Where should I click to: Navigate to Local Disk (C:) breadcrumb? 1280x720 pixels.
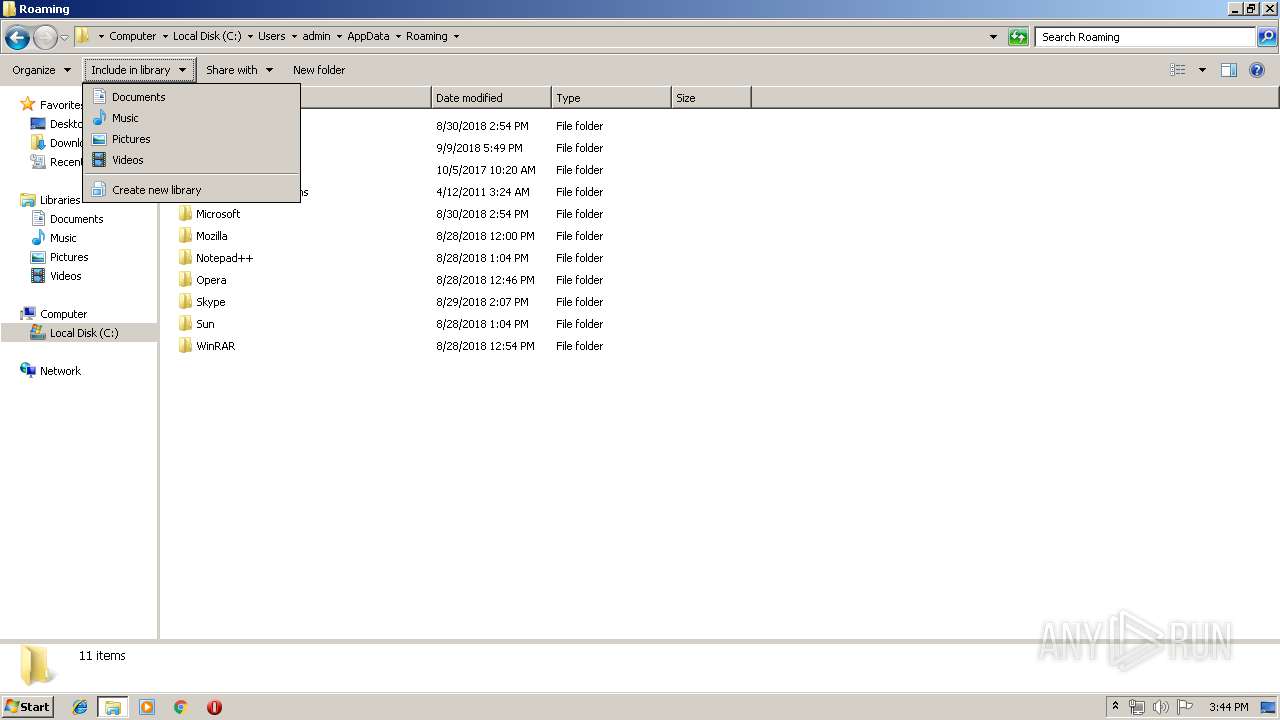(207, 36)
